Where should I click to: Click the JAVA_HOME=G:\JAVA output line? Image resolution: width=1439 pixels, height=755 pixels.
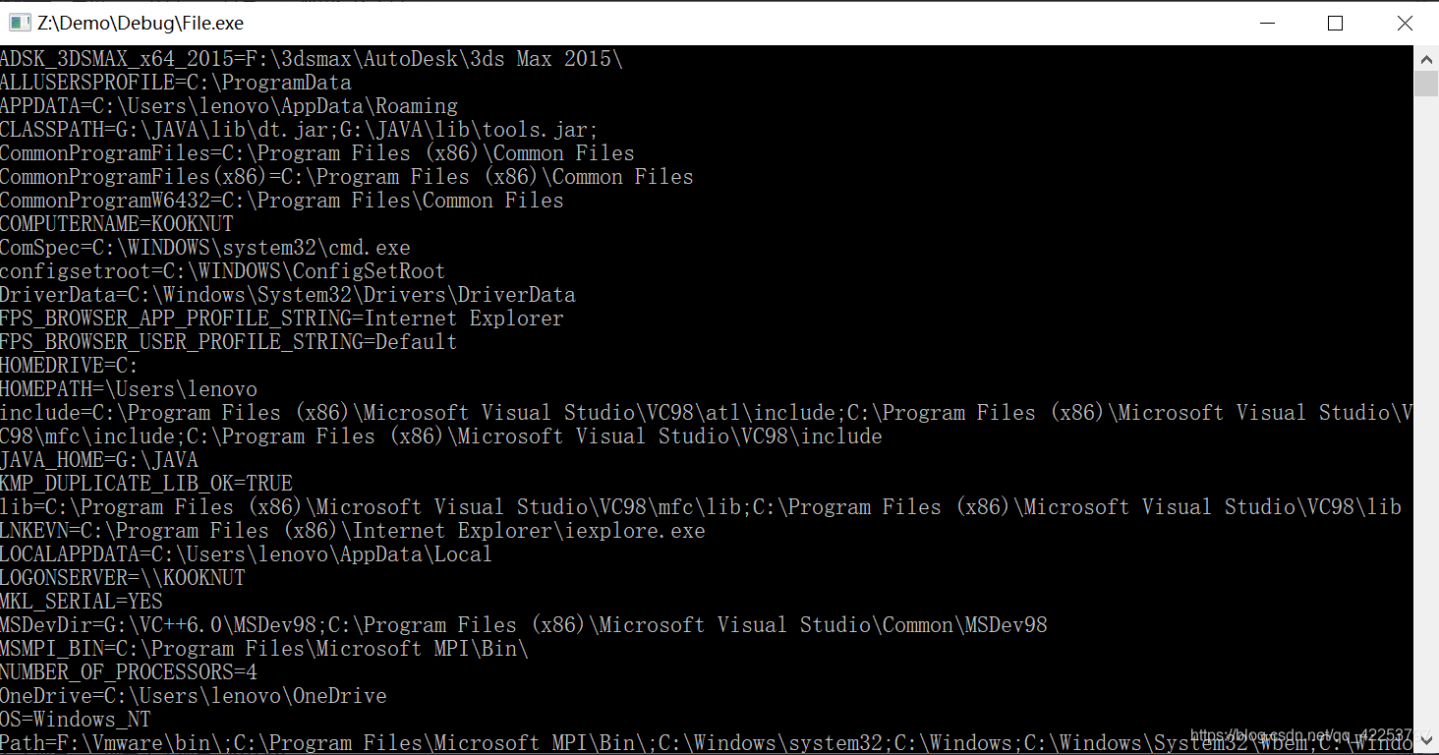(x=99, y=460)
